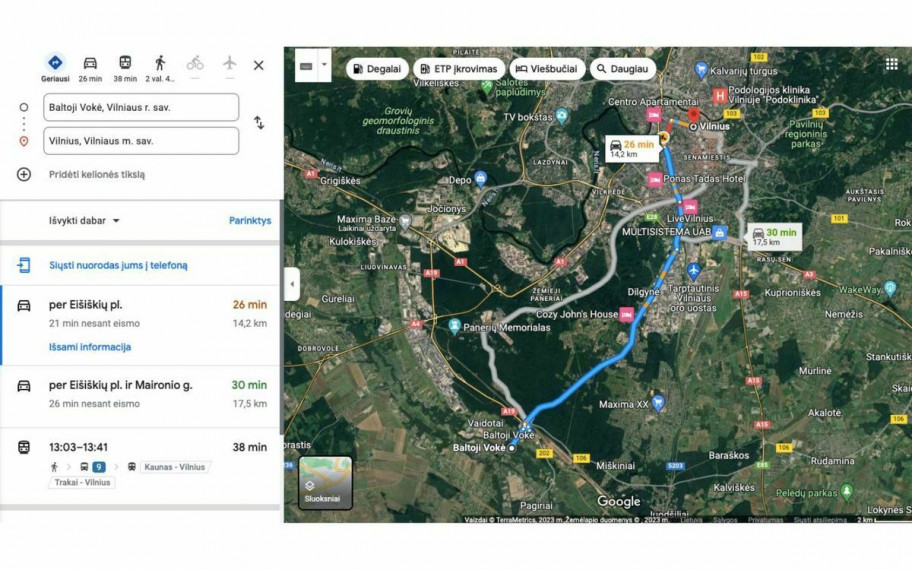Viewport: 912px width, 570px height.
Task: Expand the dropdown arrow beside keyboard icon
Action: pyautogui.click(x=325, y=65)
